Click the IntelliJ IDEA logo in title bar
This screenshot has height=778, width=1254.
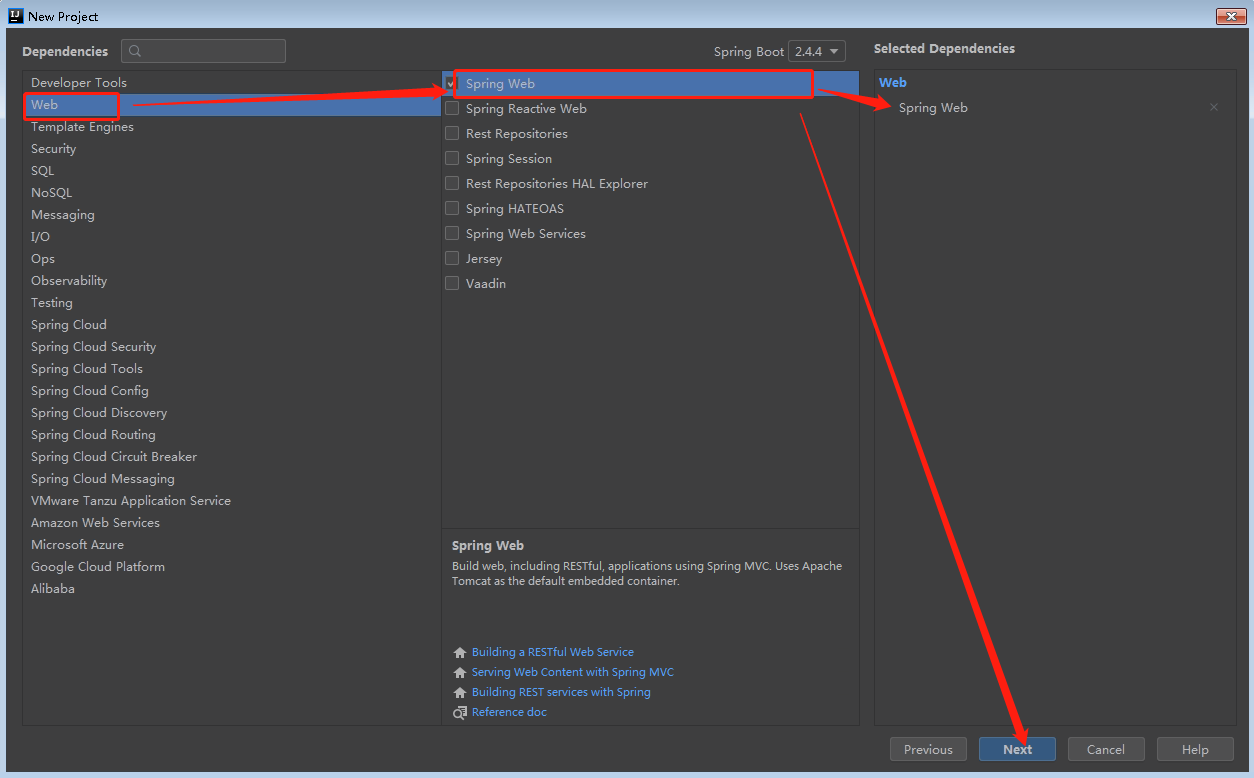click(x=15, y=16)
